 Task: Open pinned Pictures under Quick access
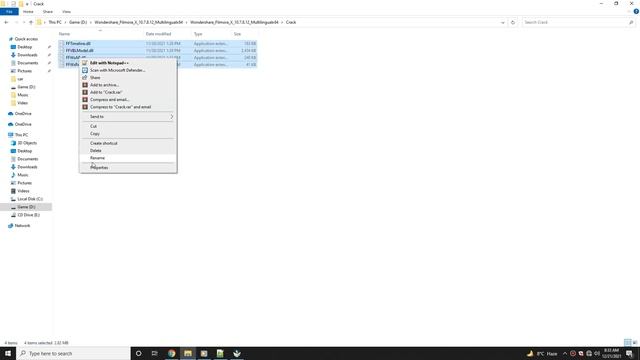24,71
